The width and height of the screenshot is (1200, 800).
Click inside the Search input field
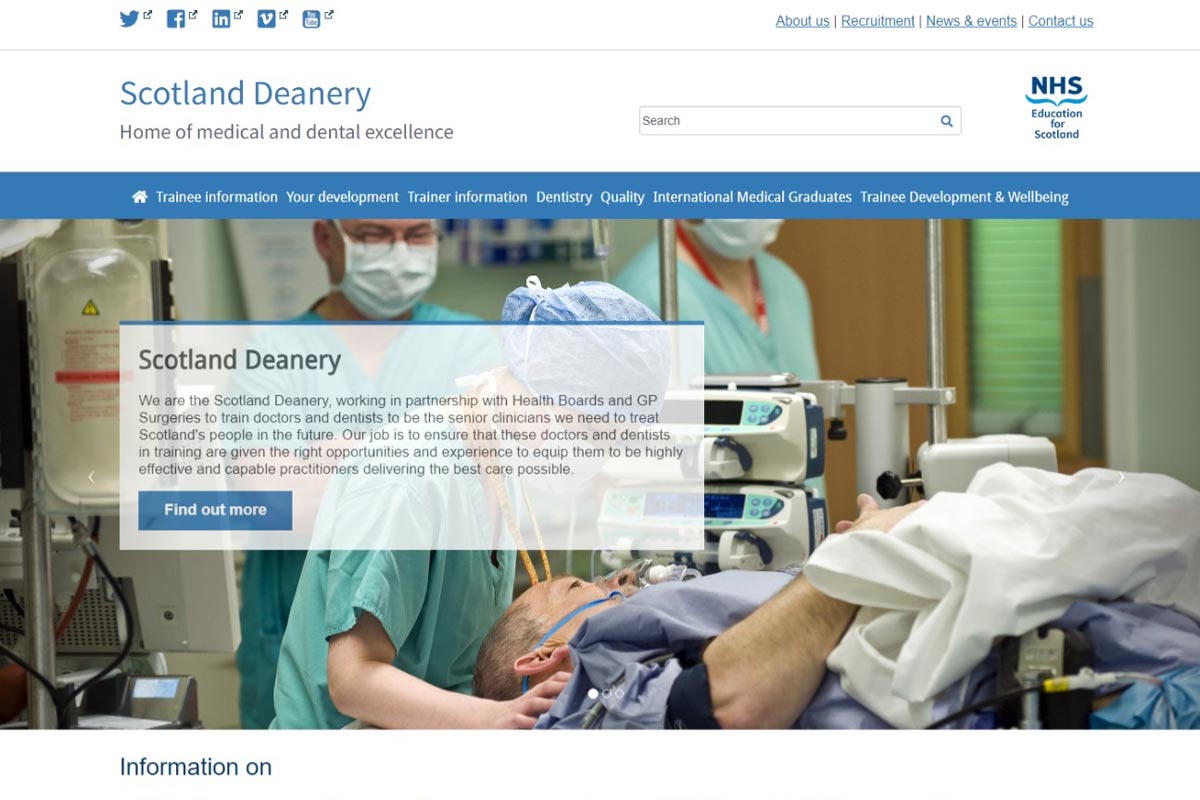coord(785,121)
